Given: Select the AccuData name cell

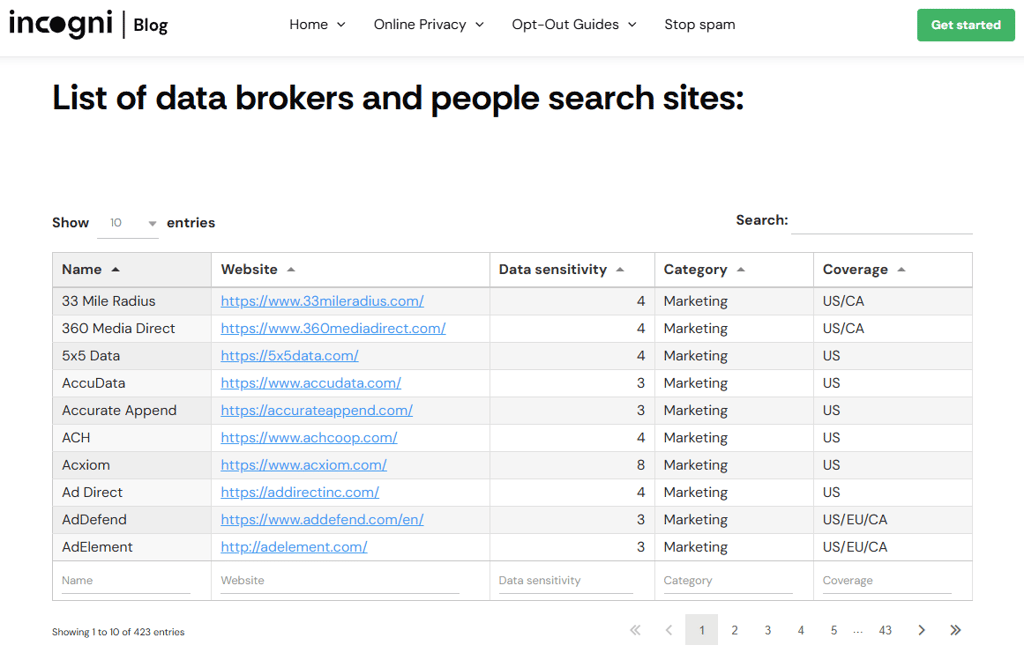Looking at the screenshot, I should [x=132, y=383].
